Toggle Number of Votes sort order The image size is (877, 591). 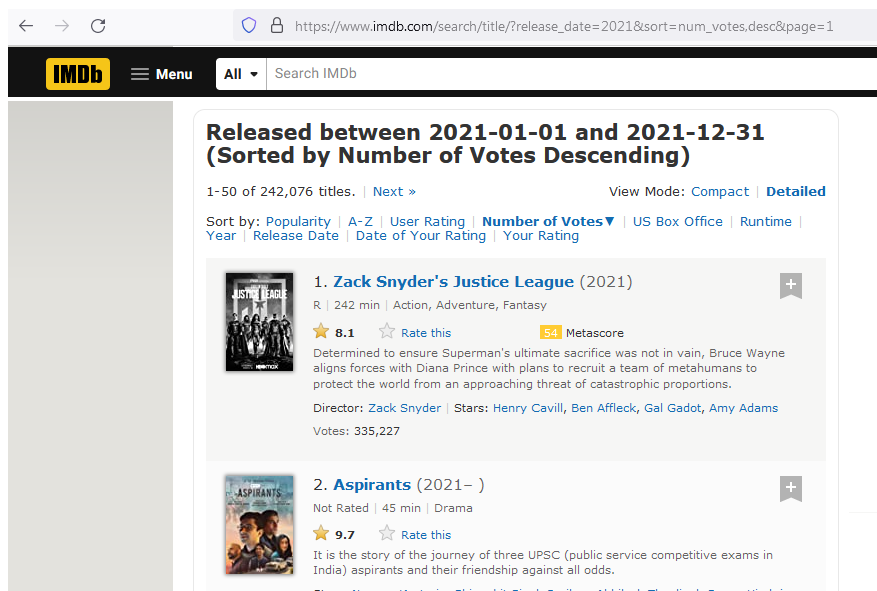click(543, 221)
